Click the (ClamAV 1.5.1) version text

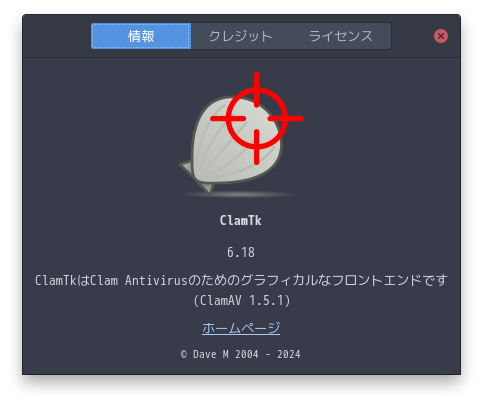point(242,301)
